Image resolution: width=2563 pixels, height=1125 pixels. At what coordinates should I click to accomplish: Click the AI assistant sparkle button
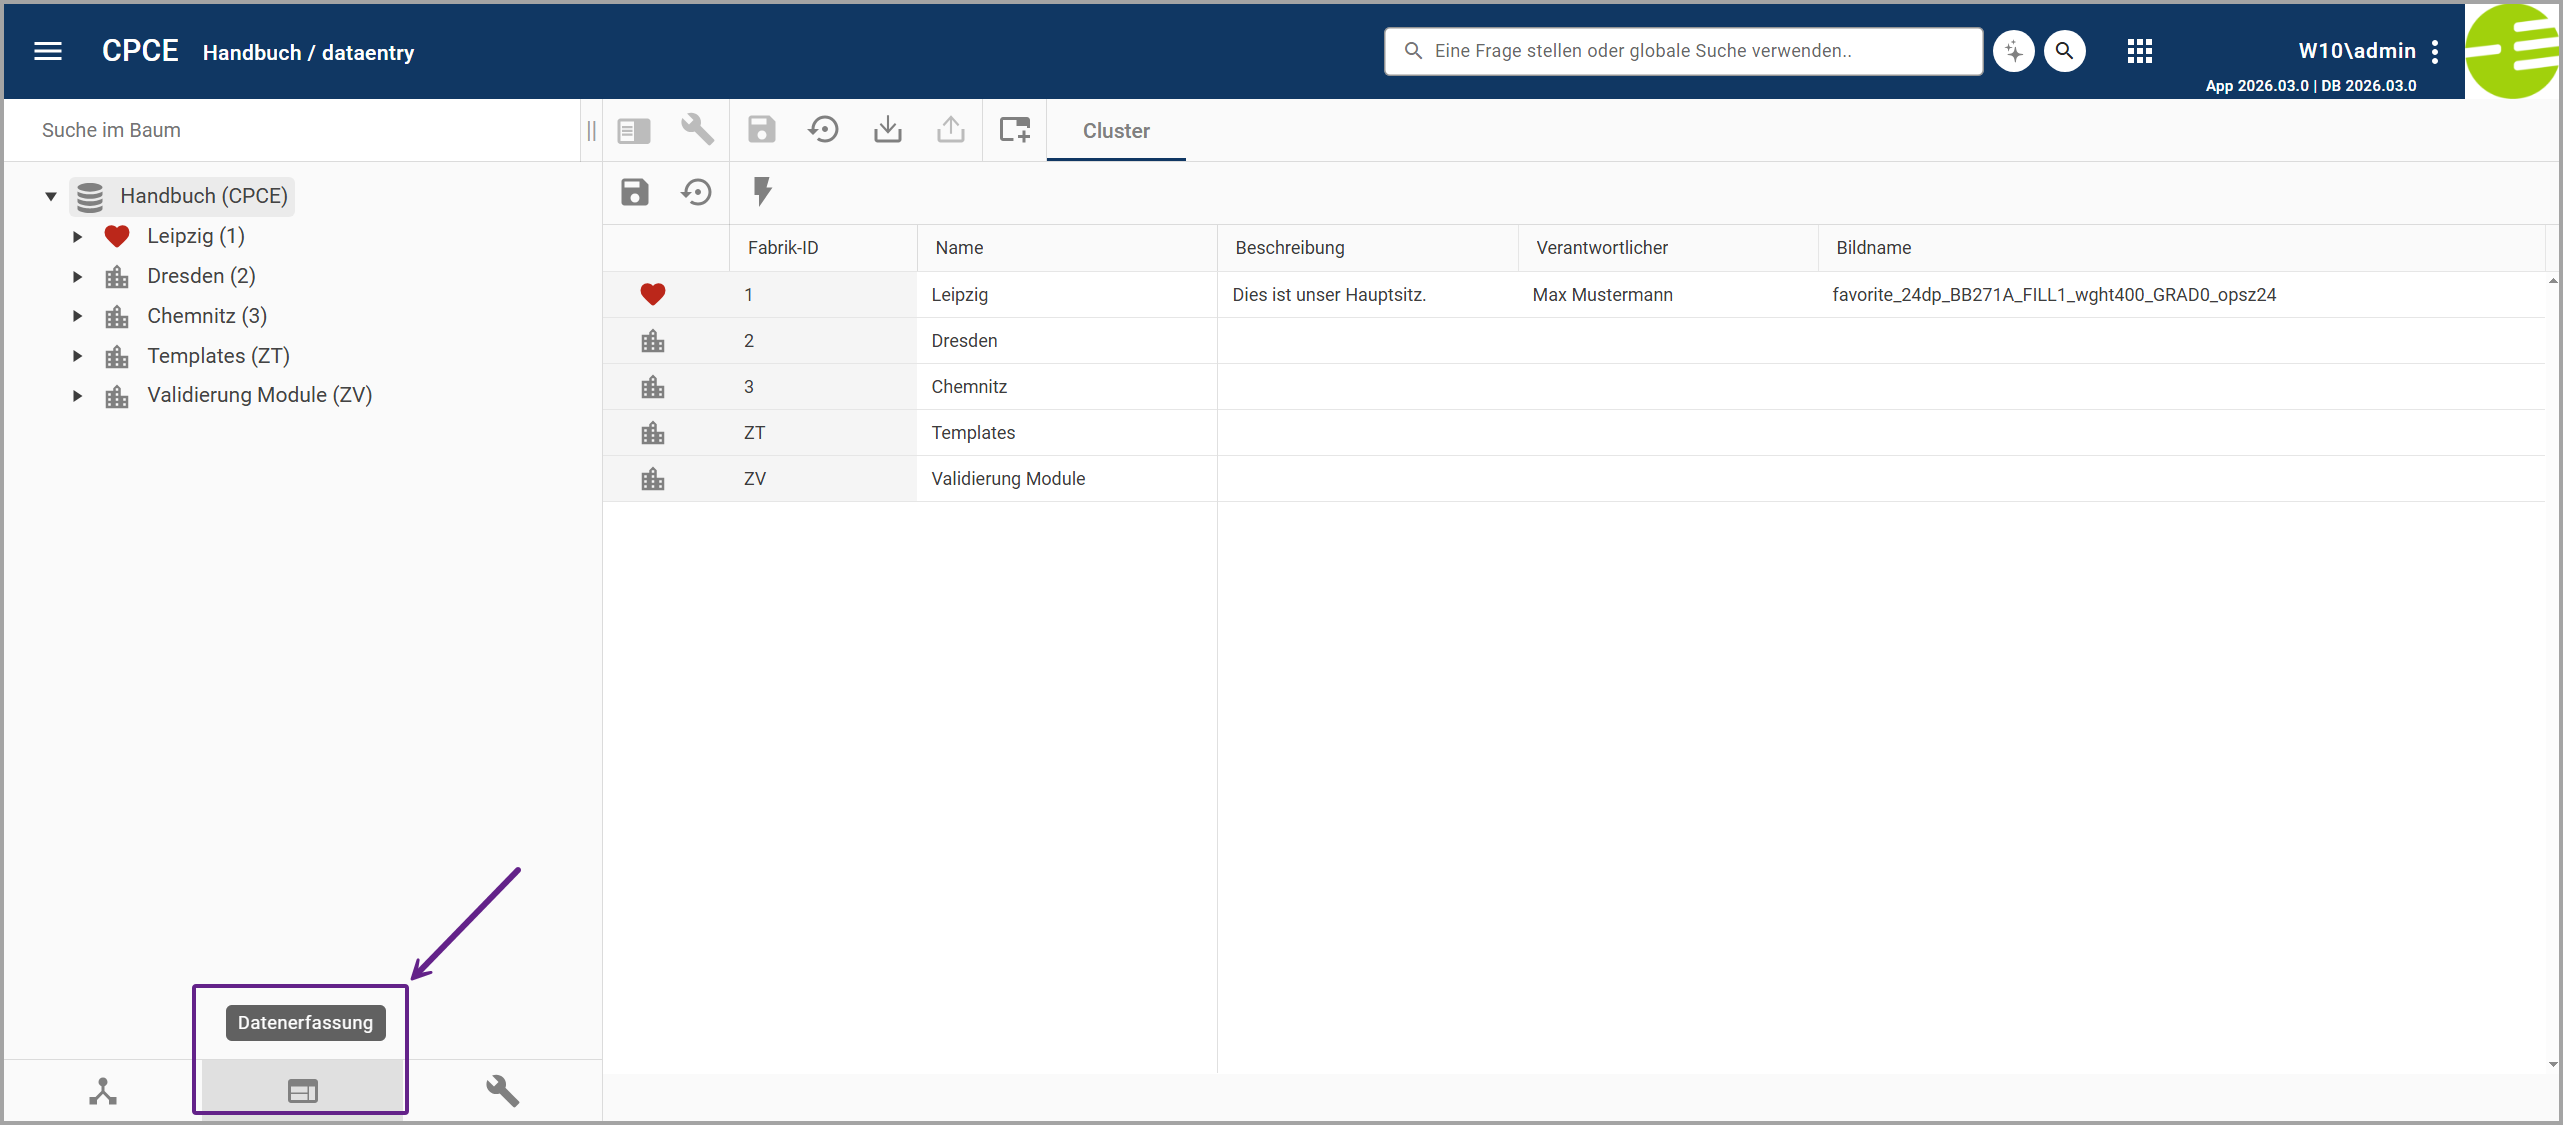pos(2013,51)
